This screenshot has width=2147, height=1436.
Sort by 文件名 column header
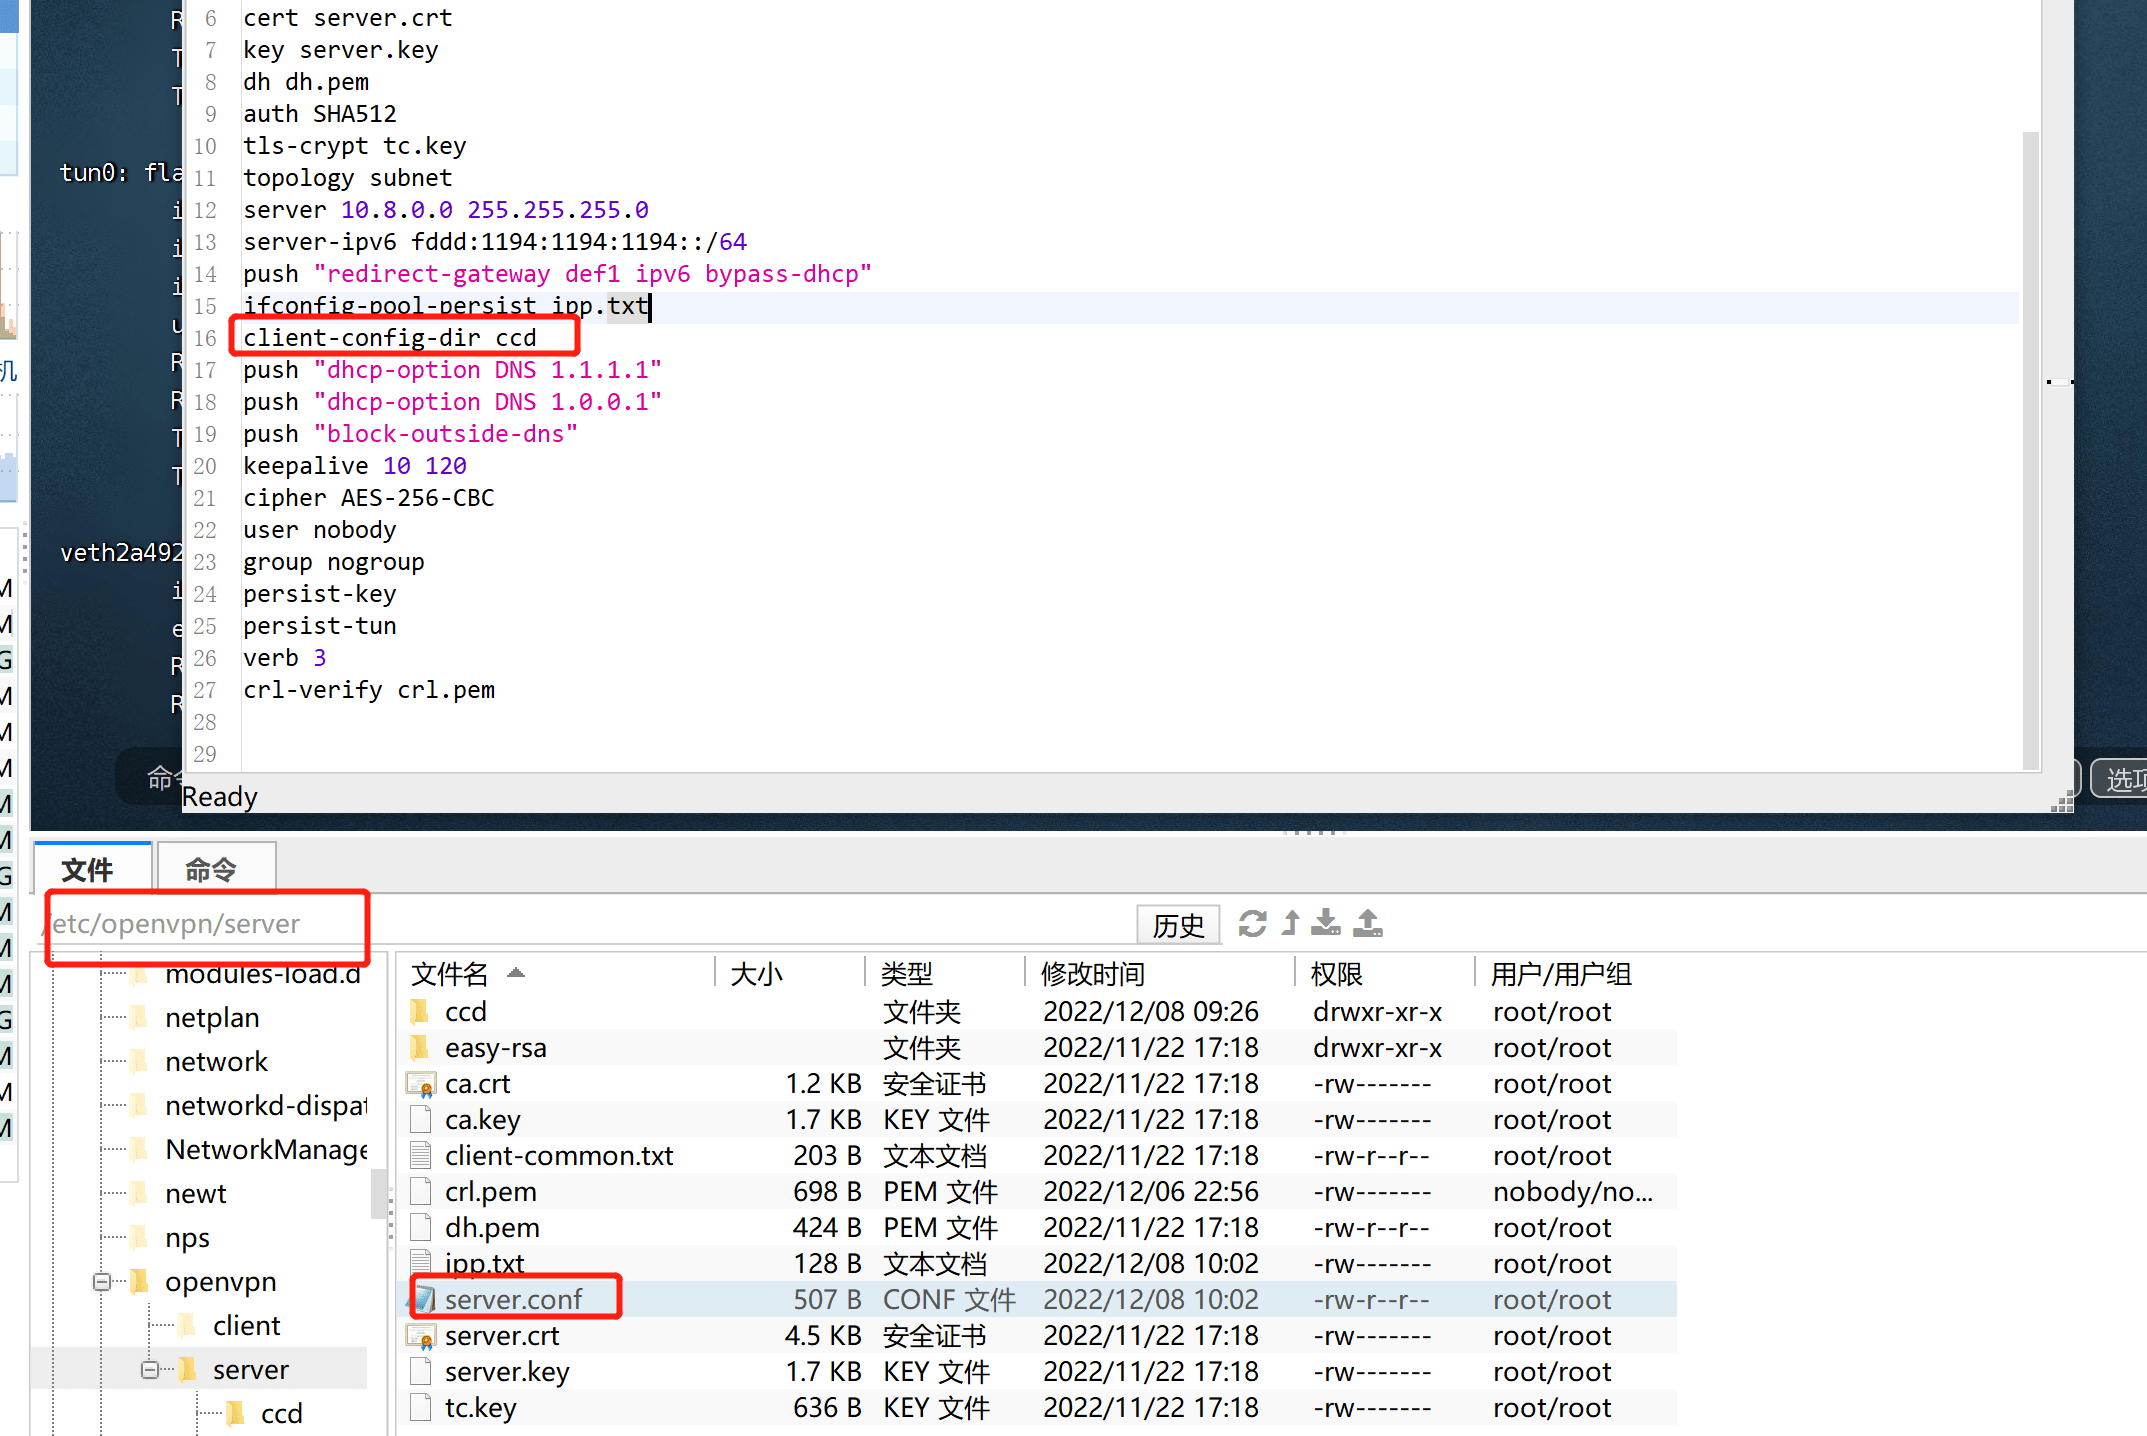pyautogui.click(x=450, y=973)
